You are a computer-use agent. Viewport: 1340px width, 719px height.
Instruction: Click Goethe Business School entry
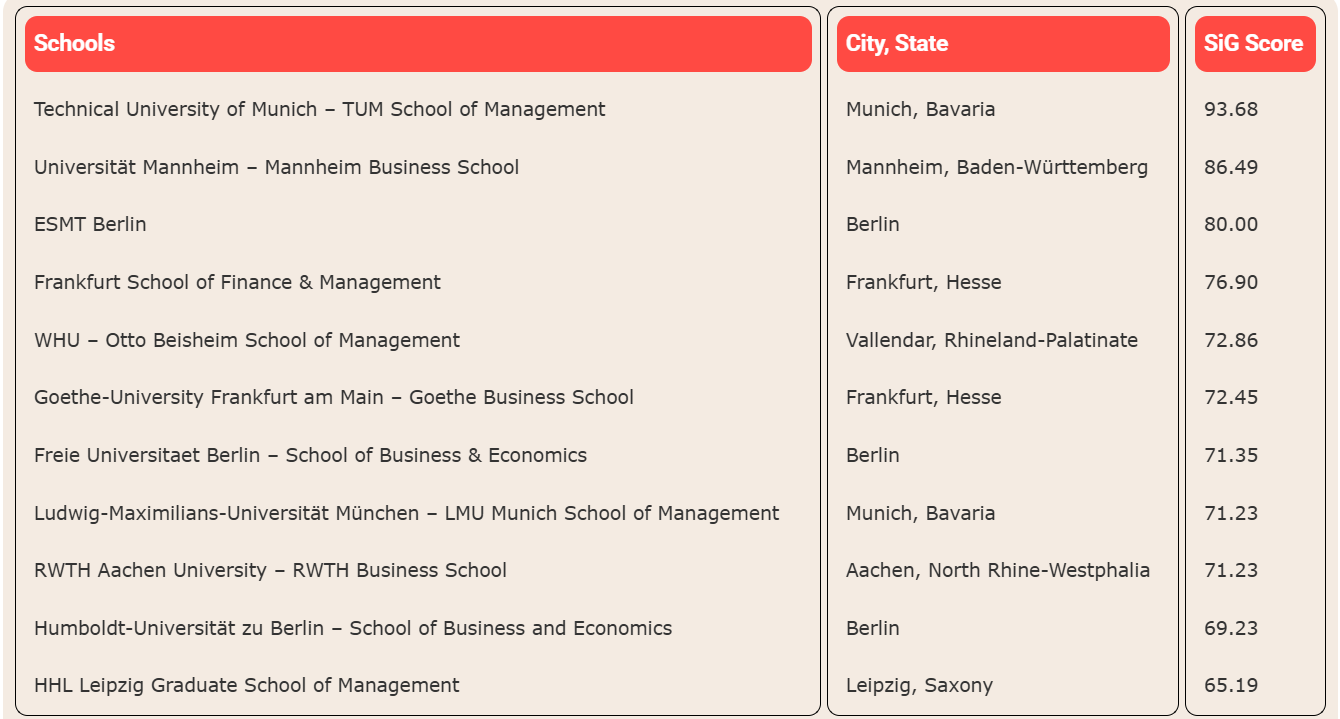tap(334, 397)
